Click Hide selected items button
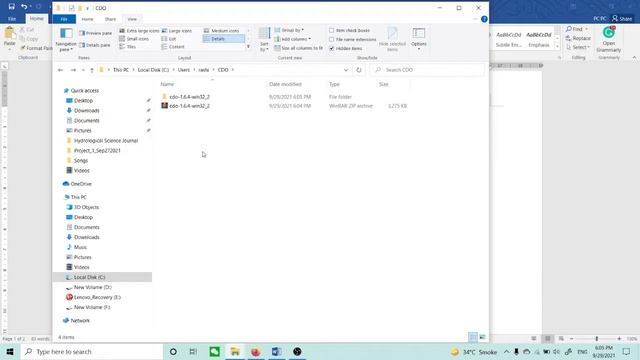640x360 pixels. click(392, 40)
